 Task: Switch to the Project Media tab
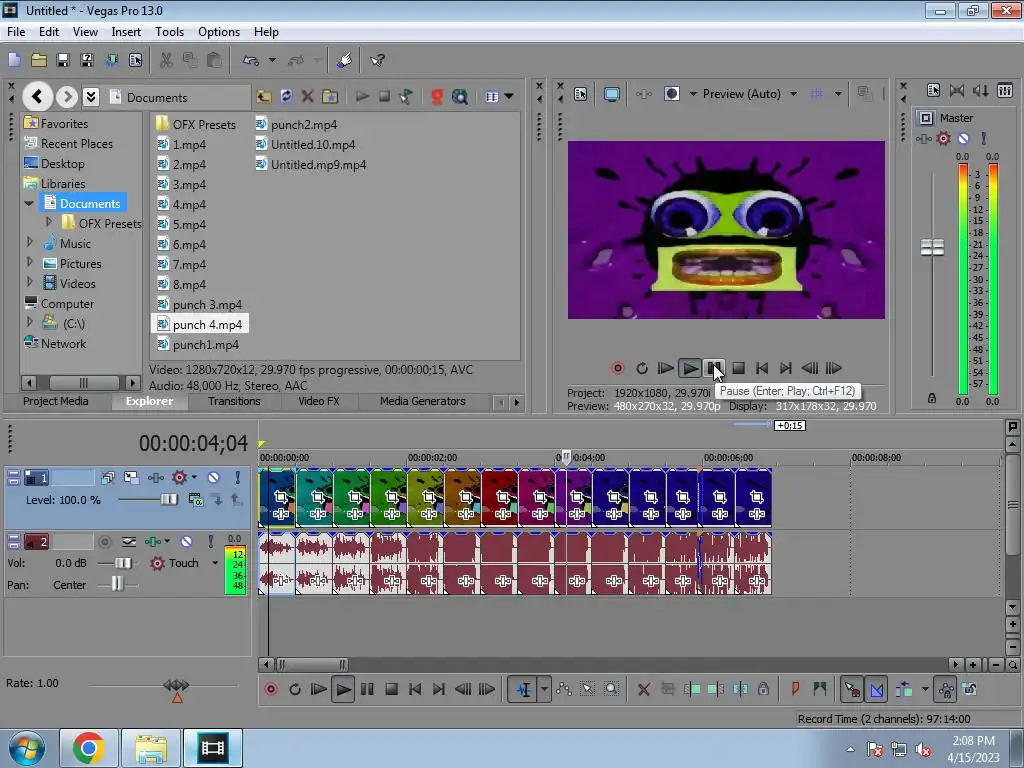pyautogui.click(x=56, y=401)
